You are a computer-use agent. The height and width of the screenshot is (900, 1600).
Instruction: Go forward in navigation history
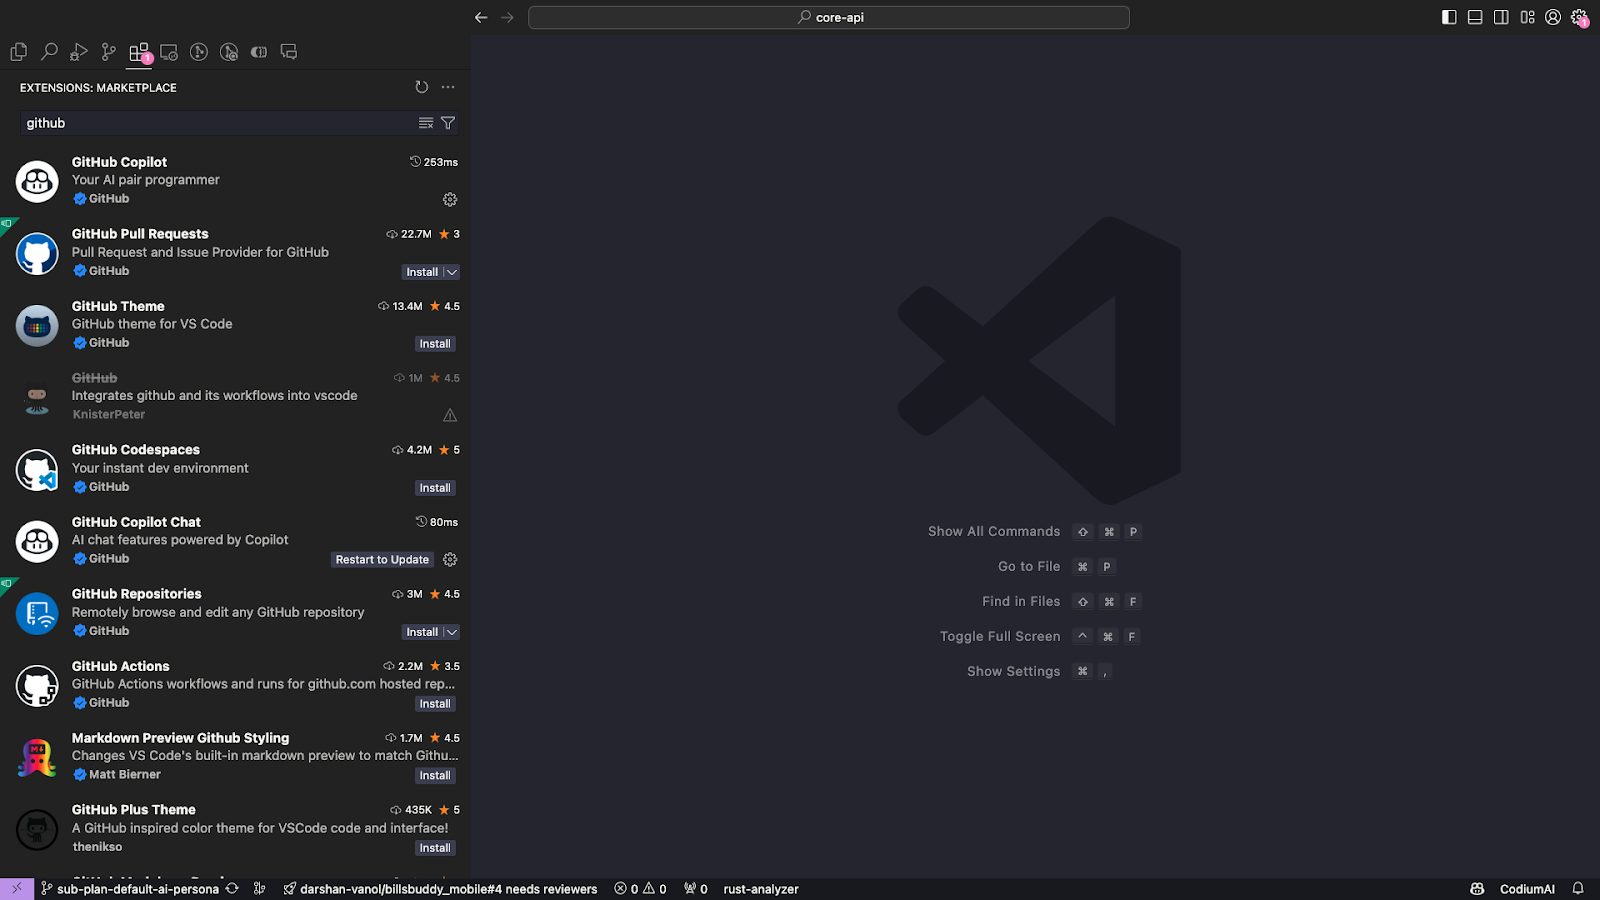pyautogui.click(x=507, y=17)
